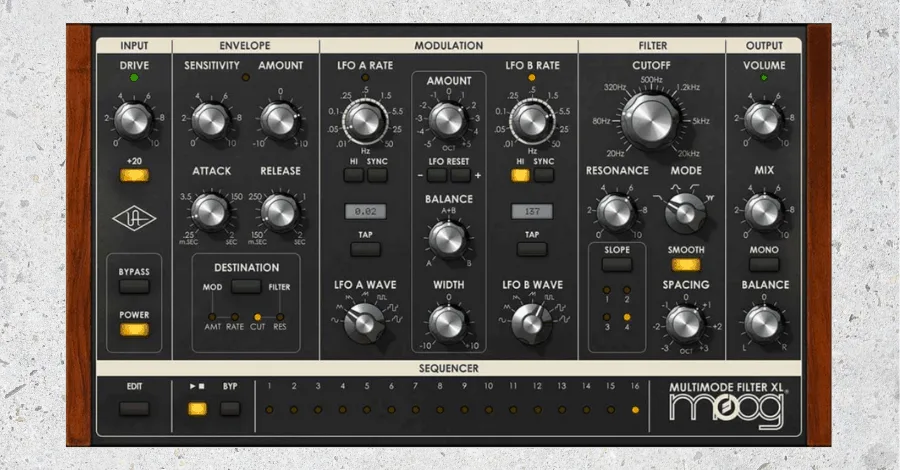Click the LFO A Rate knob
Screen dimensions: 900x470
[365, 121]
